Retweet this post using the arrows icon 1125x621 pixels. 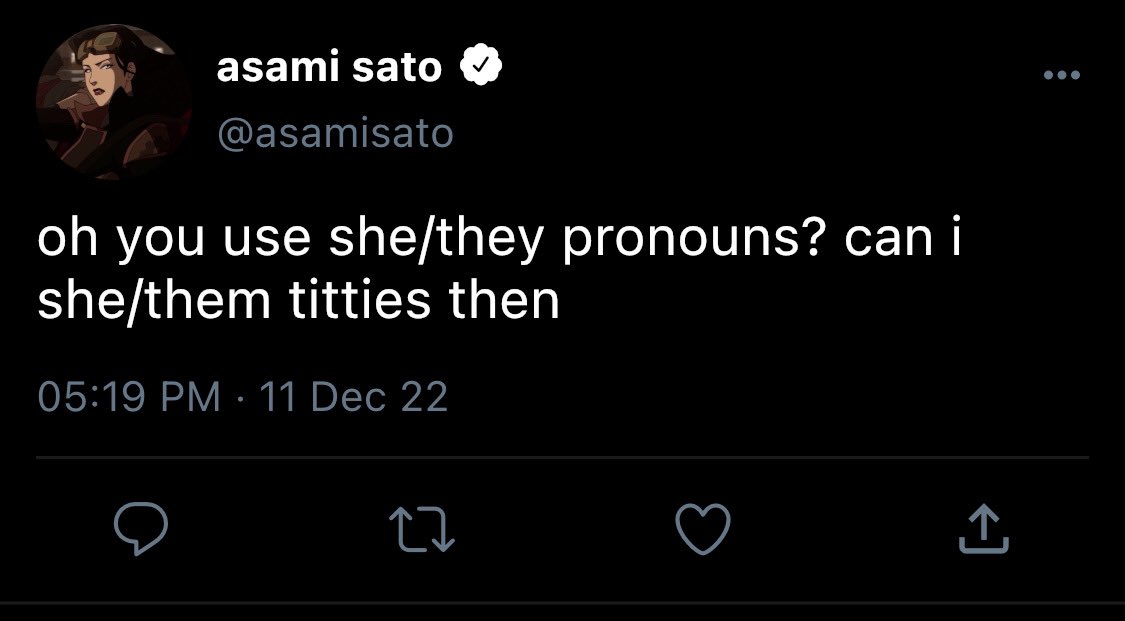pyautogui.click(x=421, y=530)
